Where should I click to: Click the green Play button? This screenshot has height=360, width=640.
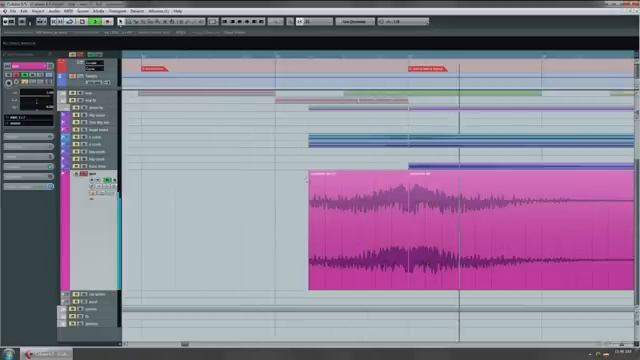[x=95, y=22]
